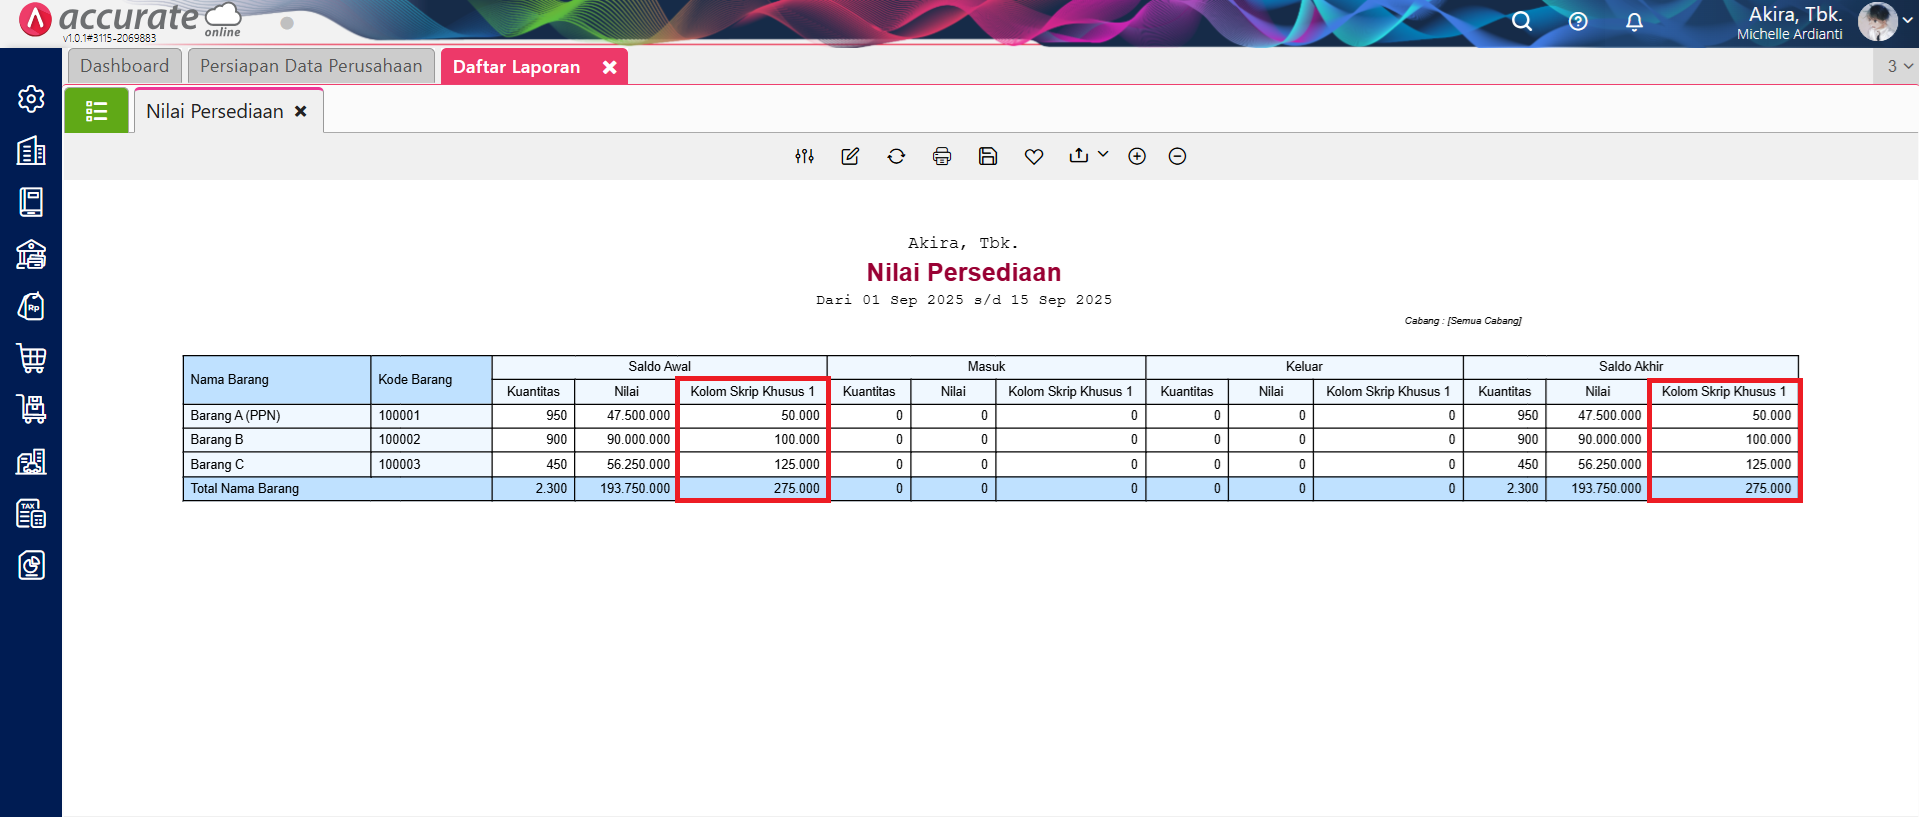Print the report using printer icon
Viewport: 1919px width, 817px height.
click(942, 156)
